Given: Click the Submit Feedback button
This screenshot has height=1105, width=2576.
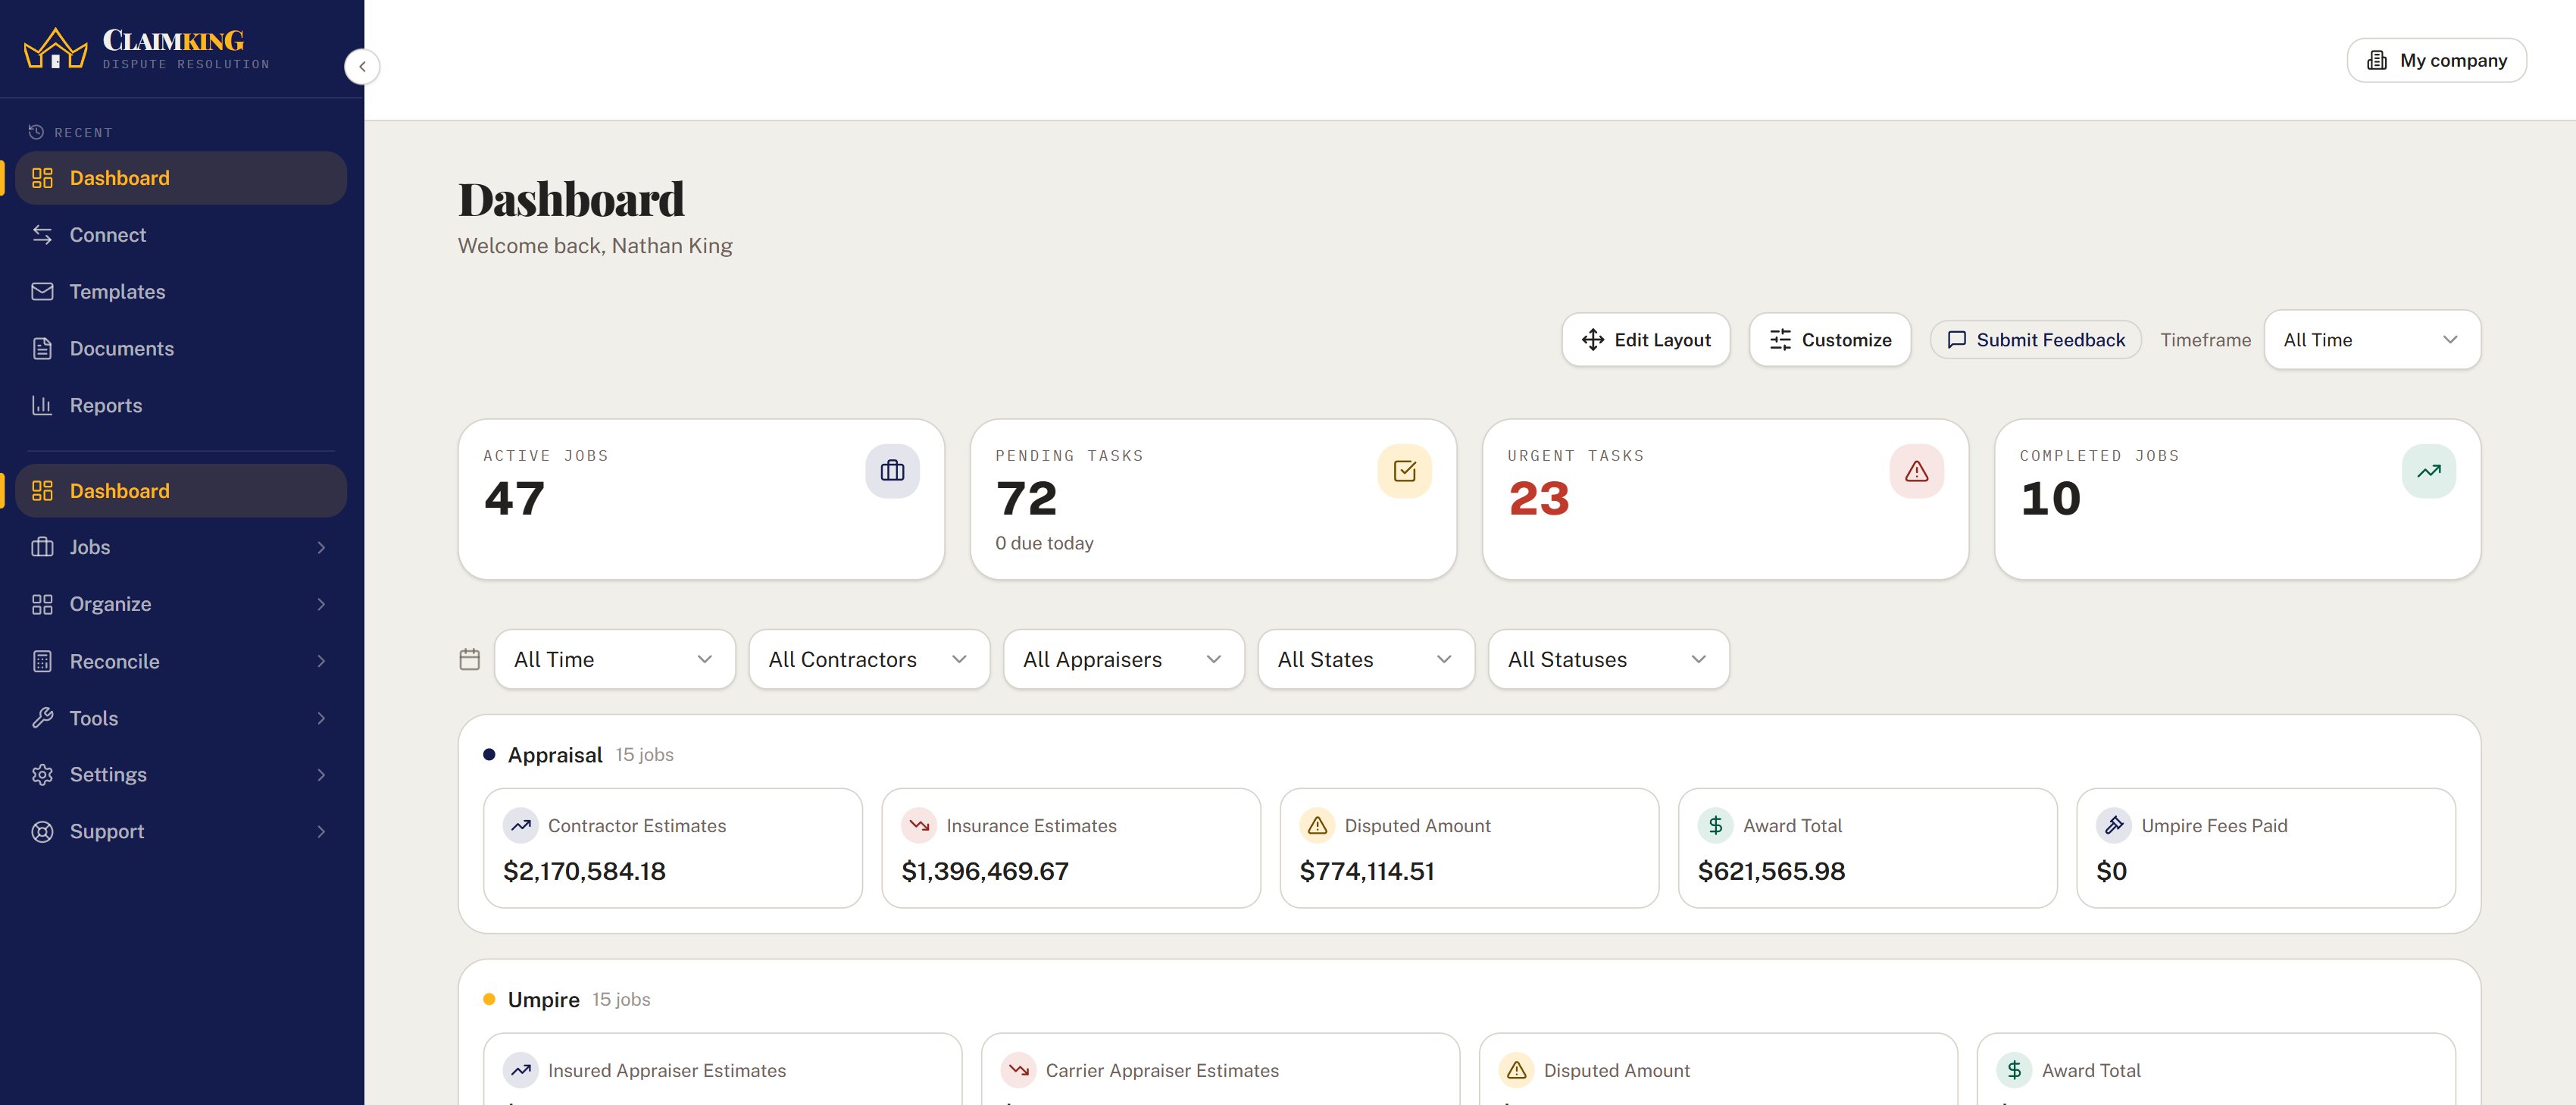Looking at the screenshot, I should (x=2035, y=340).
